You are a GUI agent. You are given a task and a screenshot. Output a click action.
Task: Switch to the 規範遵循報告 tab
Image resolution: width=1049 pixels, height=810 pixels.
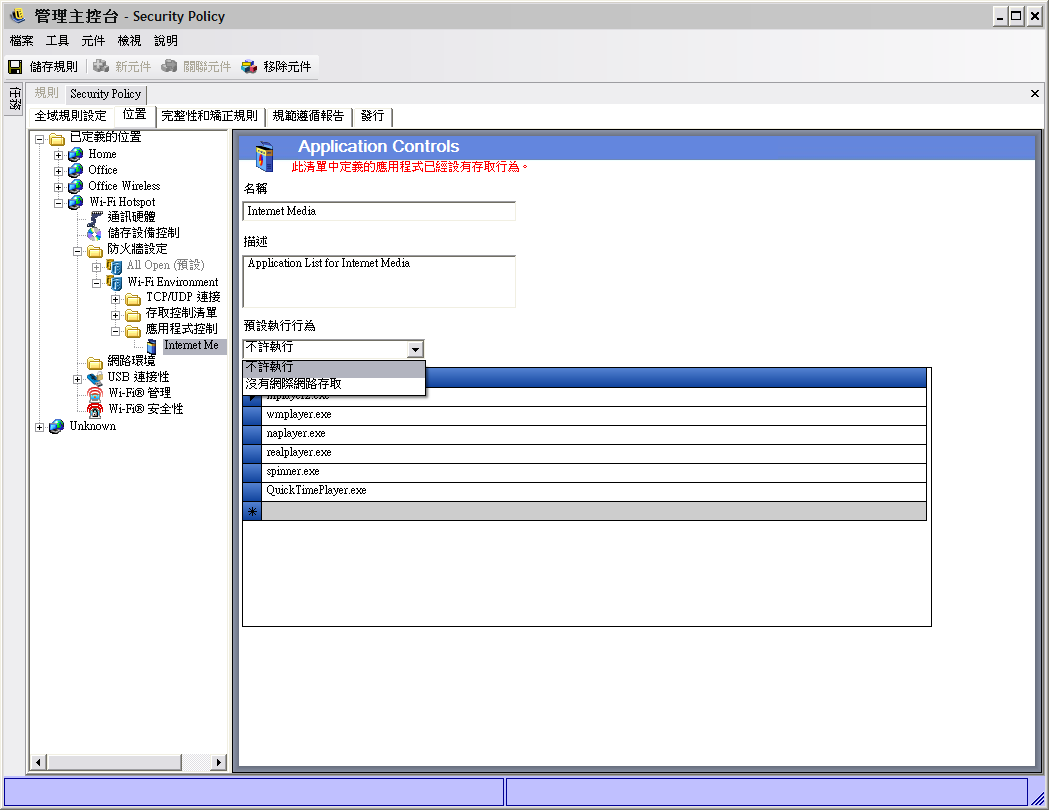(x=308, y=116)
